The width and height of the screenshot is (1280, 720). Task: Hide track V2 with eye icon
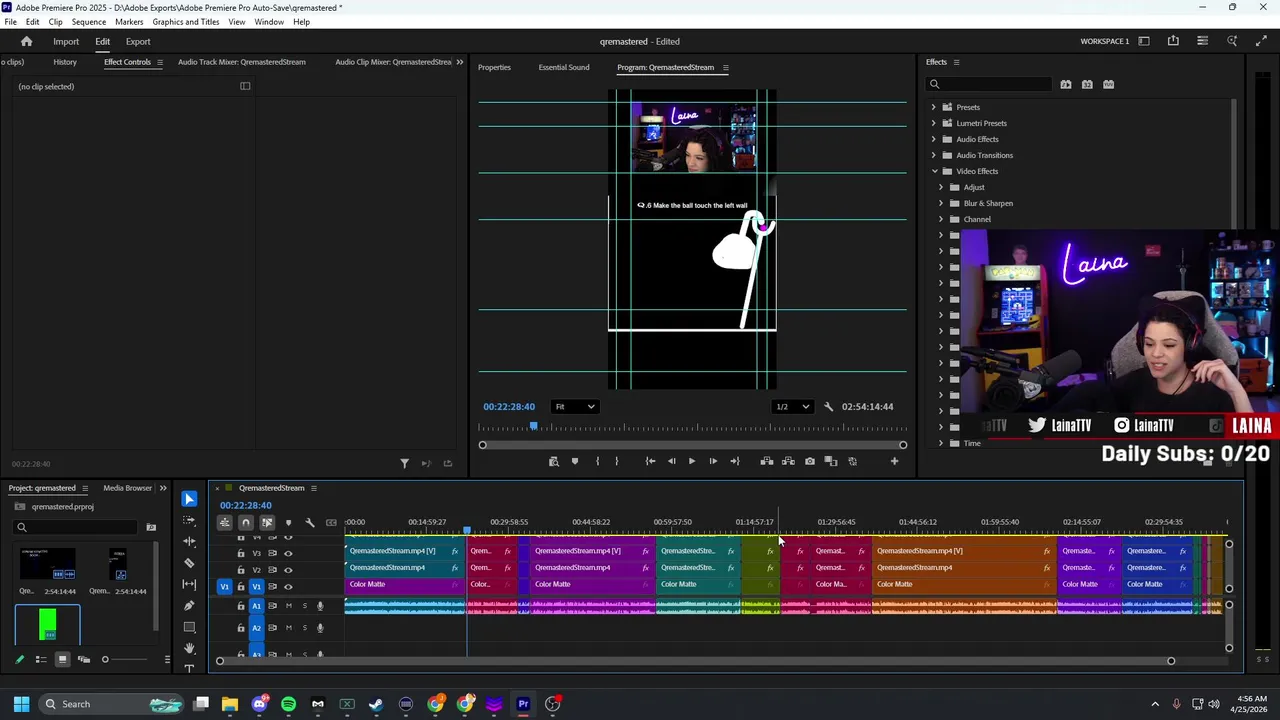coord(288,570)
